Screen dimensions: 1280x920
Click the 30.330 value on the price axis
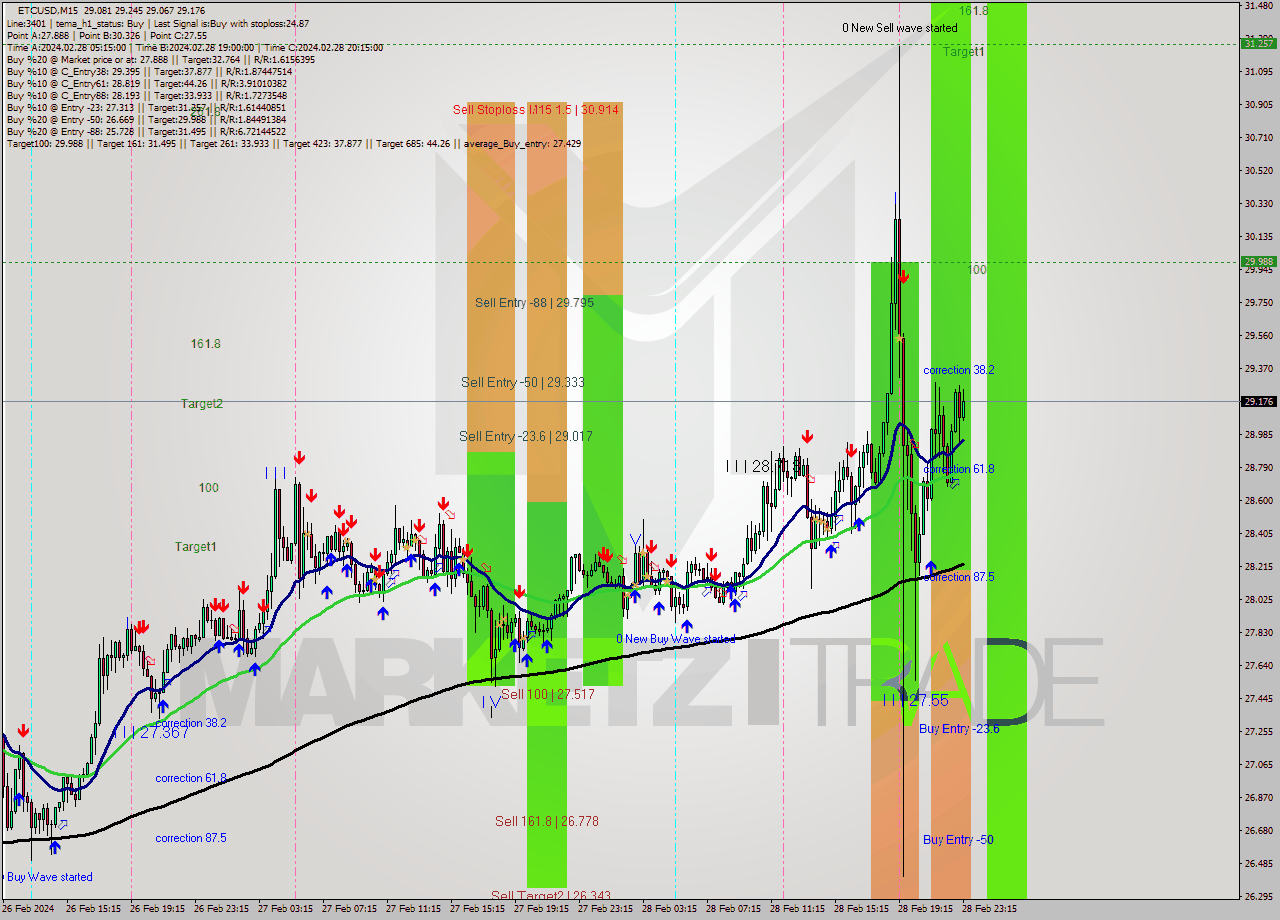[x=1257, y=203]
